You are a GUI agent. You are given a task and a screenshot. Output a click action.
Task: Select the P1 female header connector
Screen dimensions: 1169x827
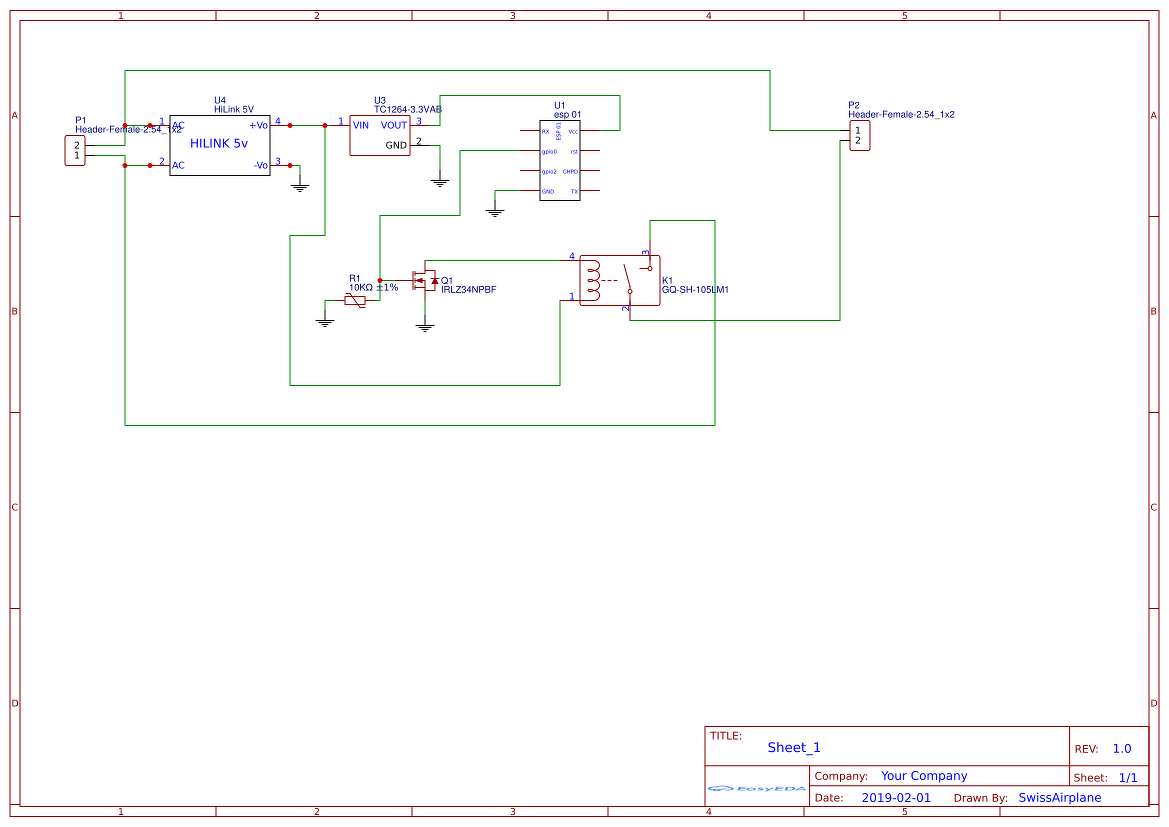coord(75,151)
